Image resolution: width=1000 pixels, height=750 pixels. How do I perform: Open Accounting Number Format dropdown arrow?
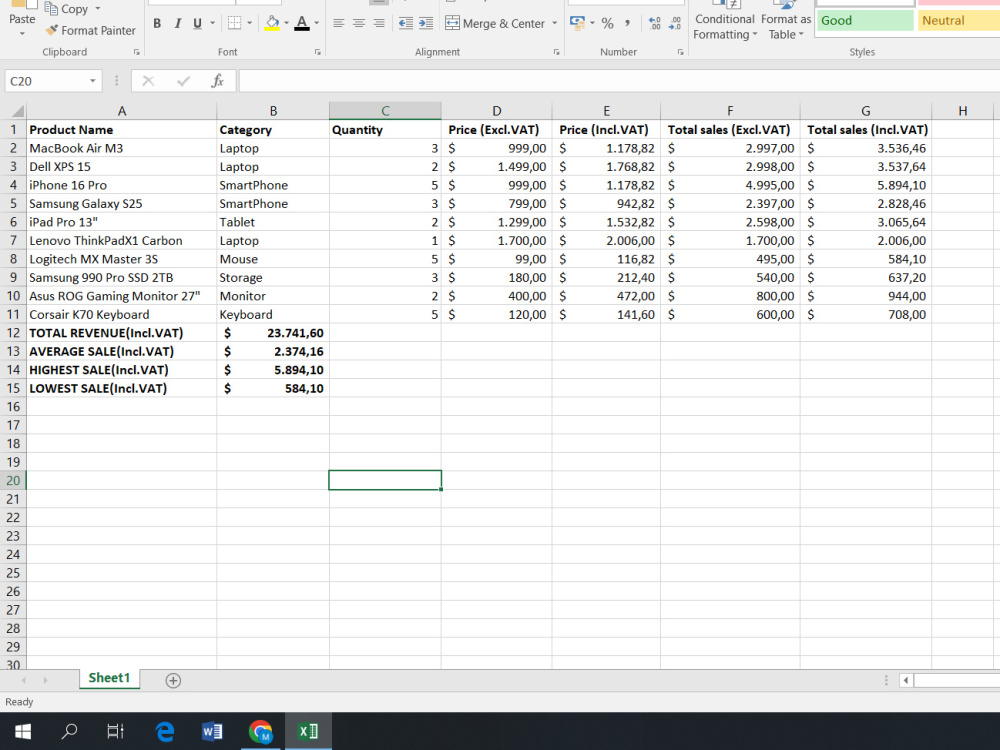click(x=592, y=24)
